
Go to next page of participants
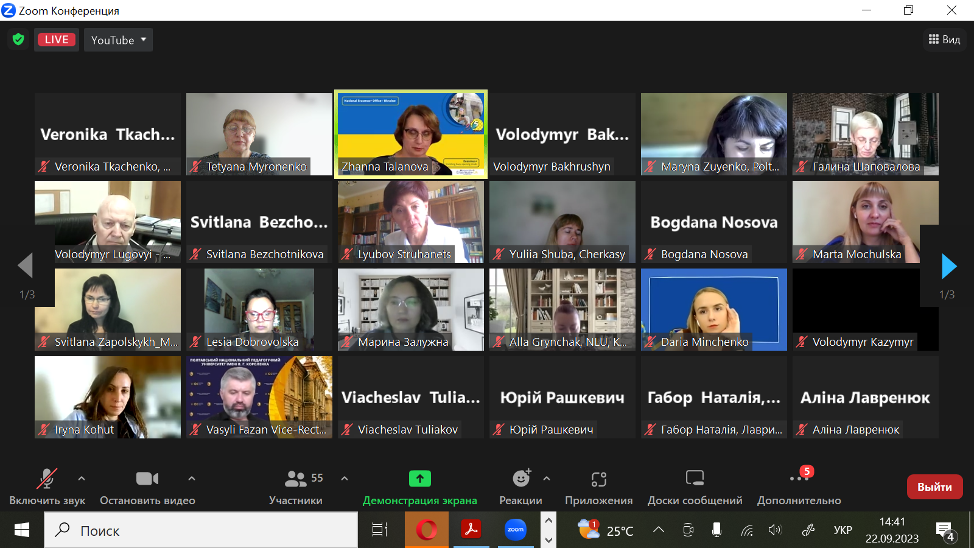(x=948, y=265)
